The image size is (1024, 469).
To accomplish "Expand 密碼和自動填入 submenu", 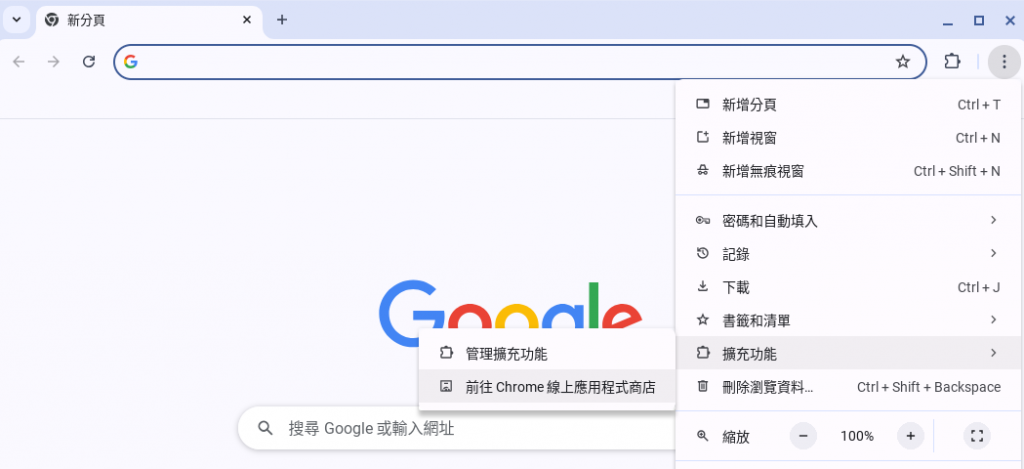I will (x=848, y=221).
